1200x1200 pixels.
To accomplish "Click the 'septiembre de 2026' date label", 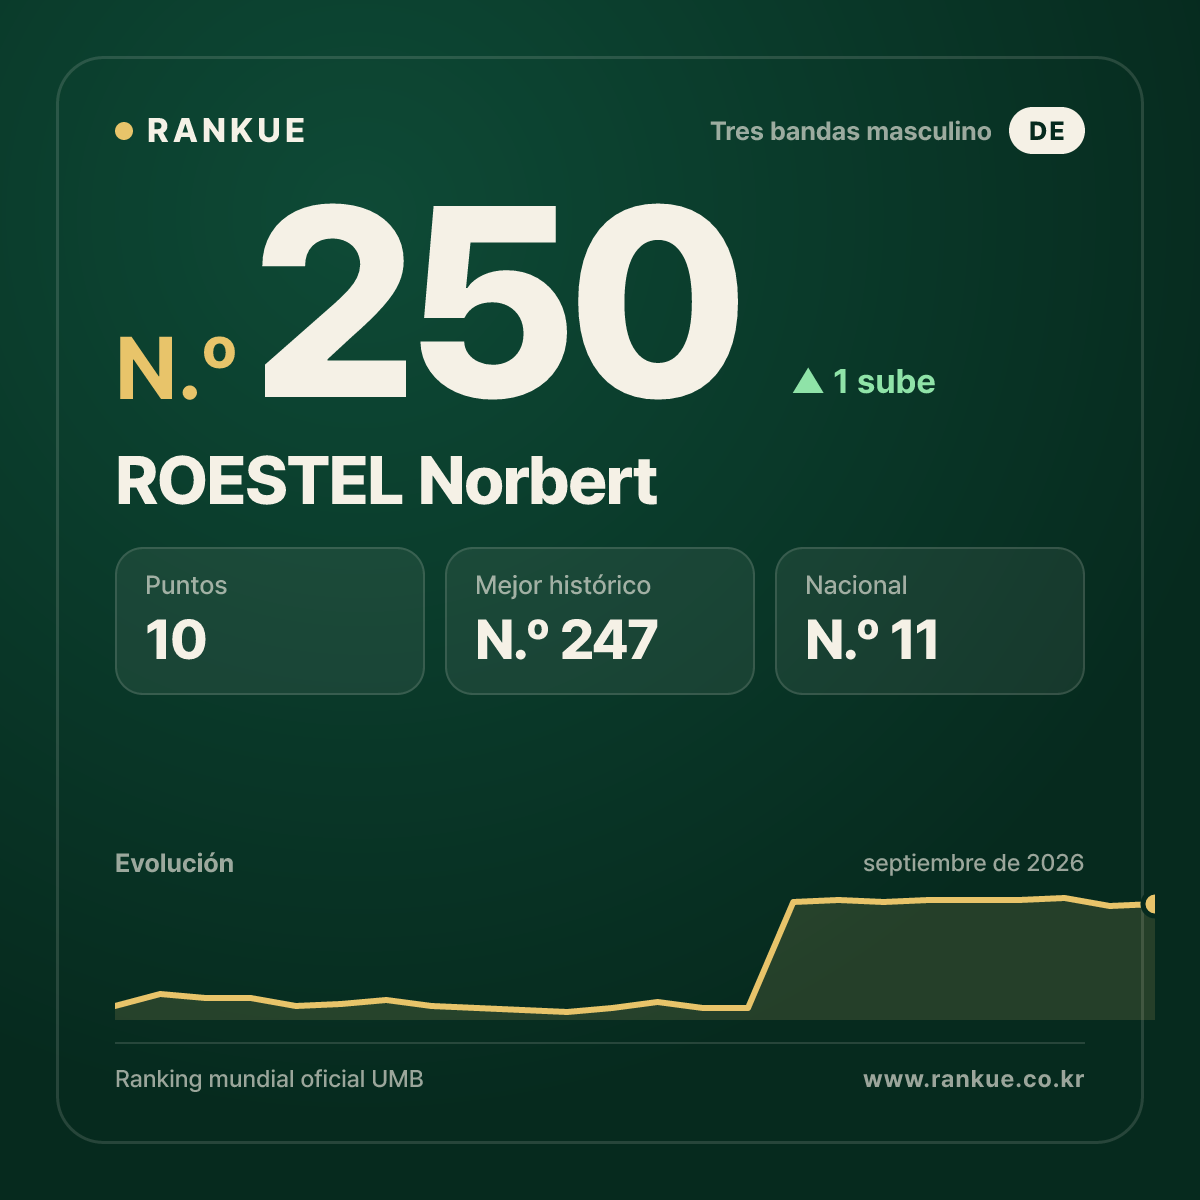I will click(x=973, y=863).
